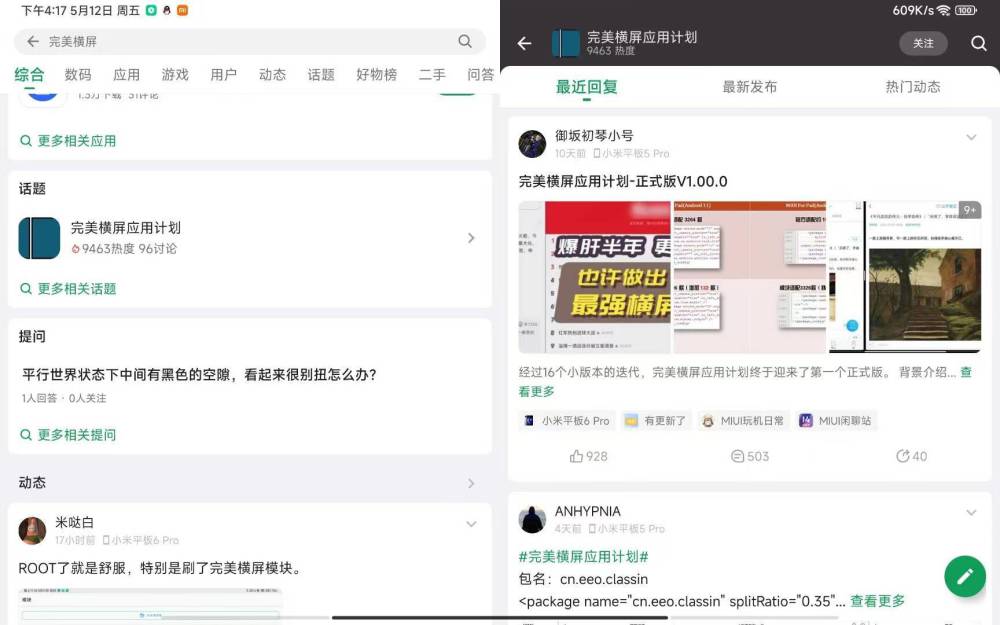The width and height of the screenshot is (1000, 625).
Task: Tap the green notification icon in status bar
Action: pos(151,10)
